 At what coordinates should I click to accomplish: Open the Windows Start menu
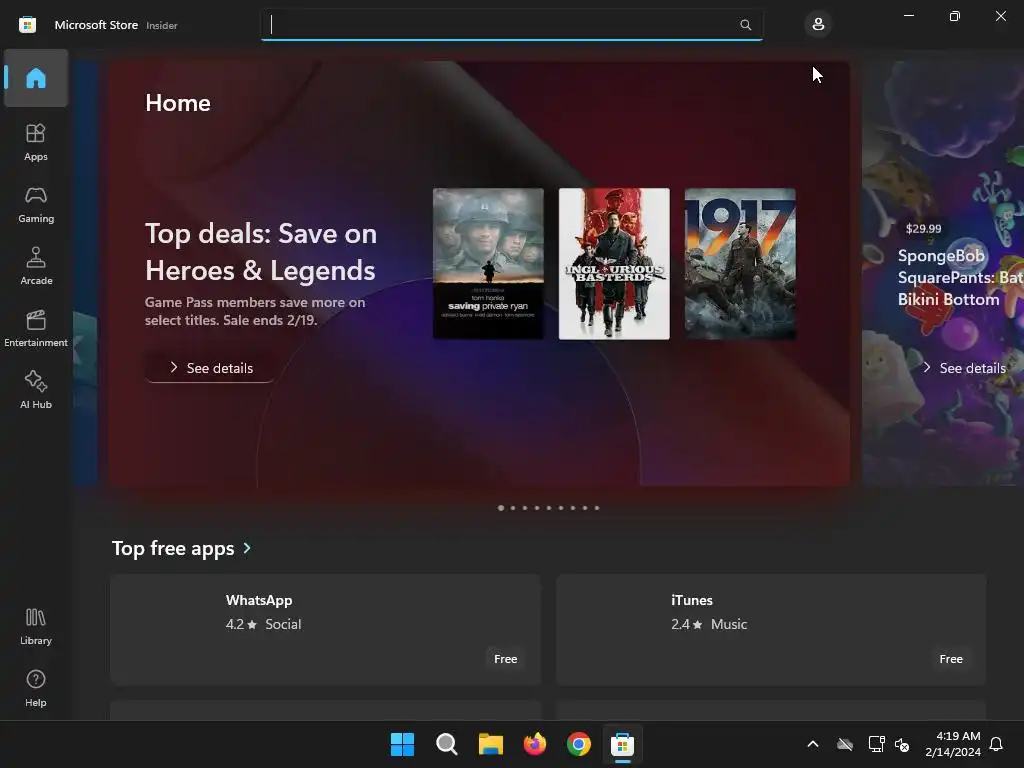click(402, 744)
